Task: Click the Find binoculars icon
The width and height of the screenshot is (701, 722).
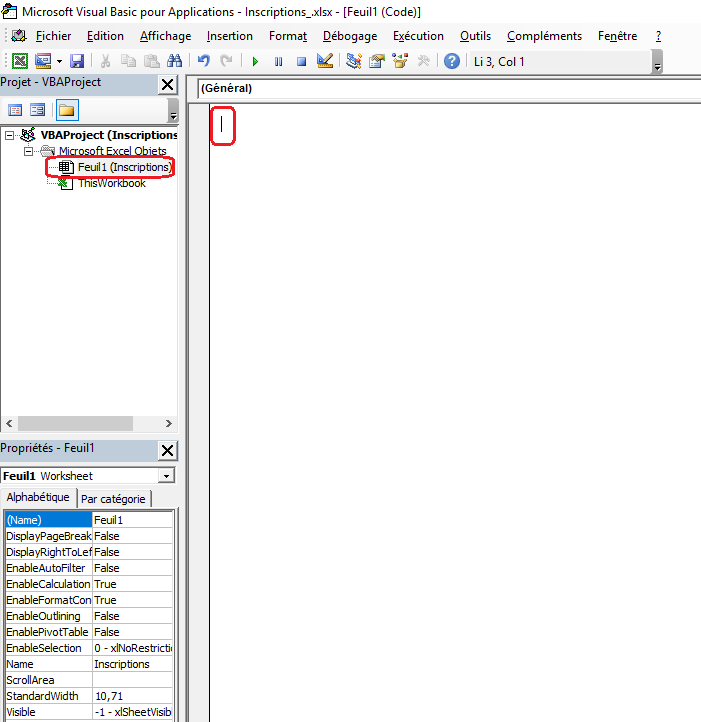Action: point(174,61)
